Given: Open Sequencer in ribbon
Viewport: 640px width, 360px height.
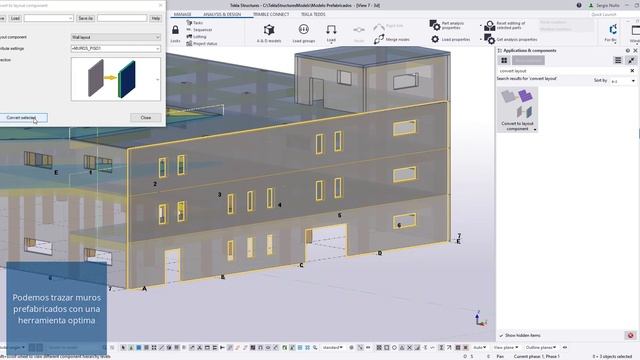Looking at the screenshot, I should pos(199,30).
